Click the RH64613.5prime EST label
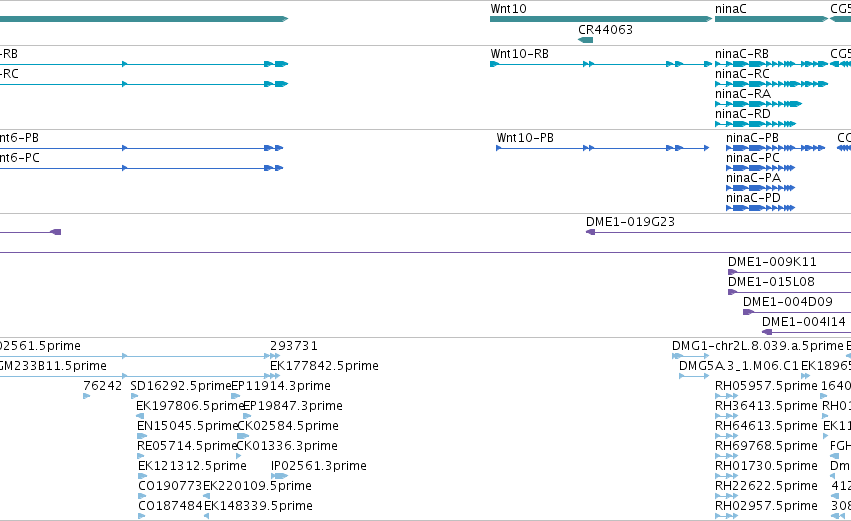Screen dimensions: 851x521 766,427
